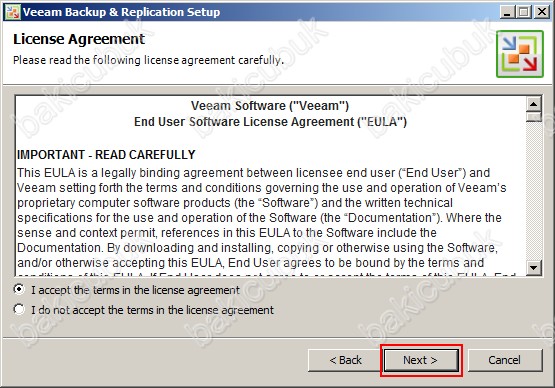Click the 'I accept the terms' label text
This screenshot has height=388, width=555.
tap(135, 290)
